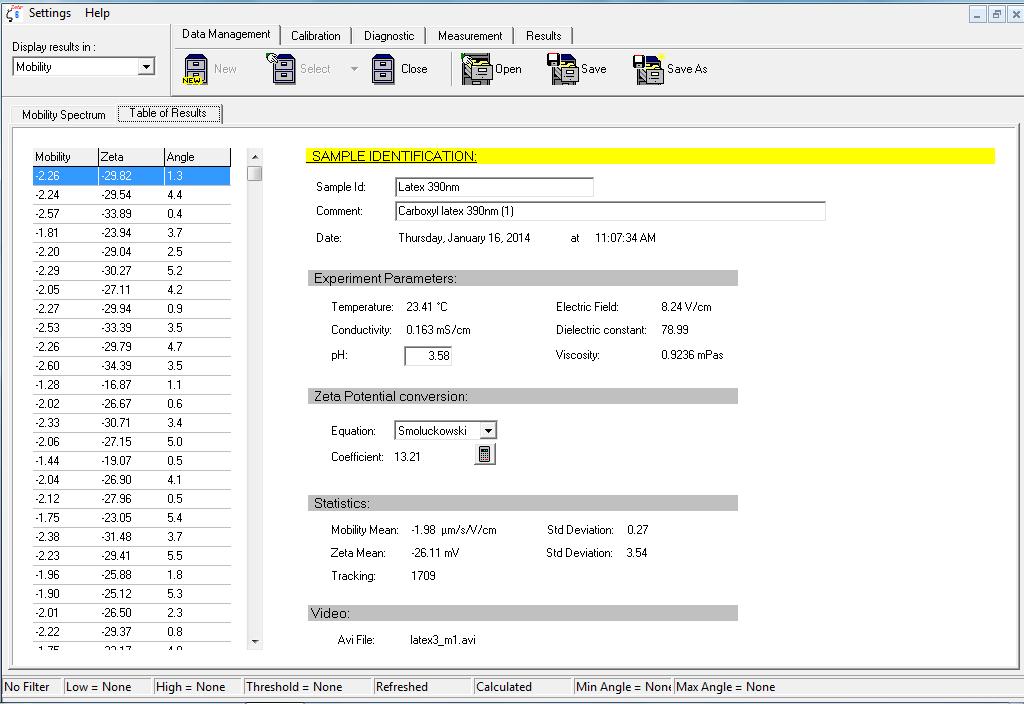The image size is (1024, 704).
Task: Open the Settings menu
Action: click(x=50, y=13)
